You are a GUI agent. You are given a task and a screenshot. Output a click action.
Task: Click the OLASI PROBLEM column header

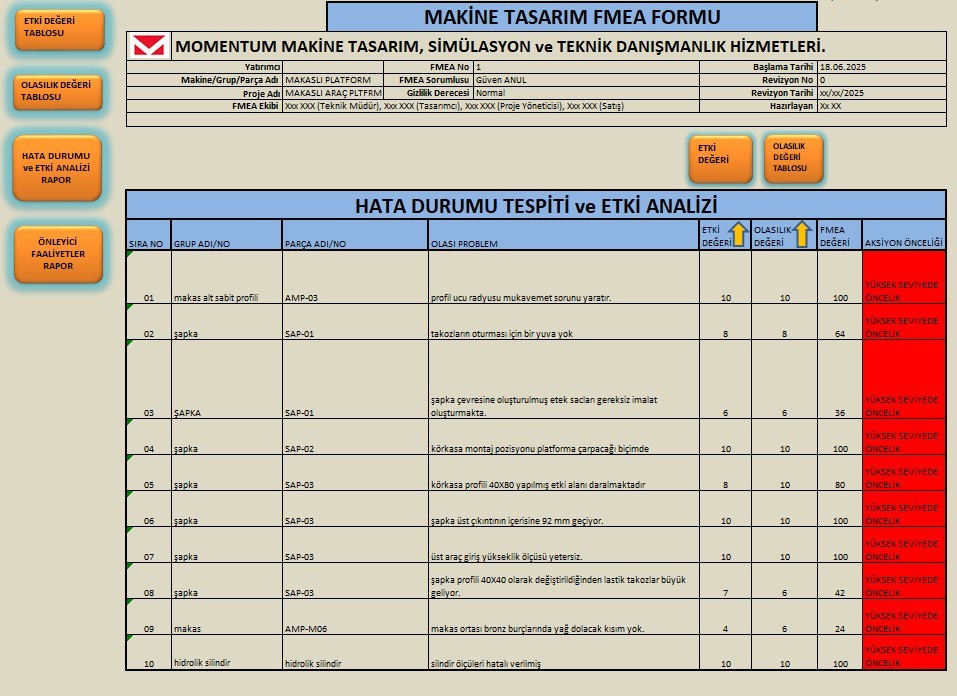point(564,235)
